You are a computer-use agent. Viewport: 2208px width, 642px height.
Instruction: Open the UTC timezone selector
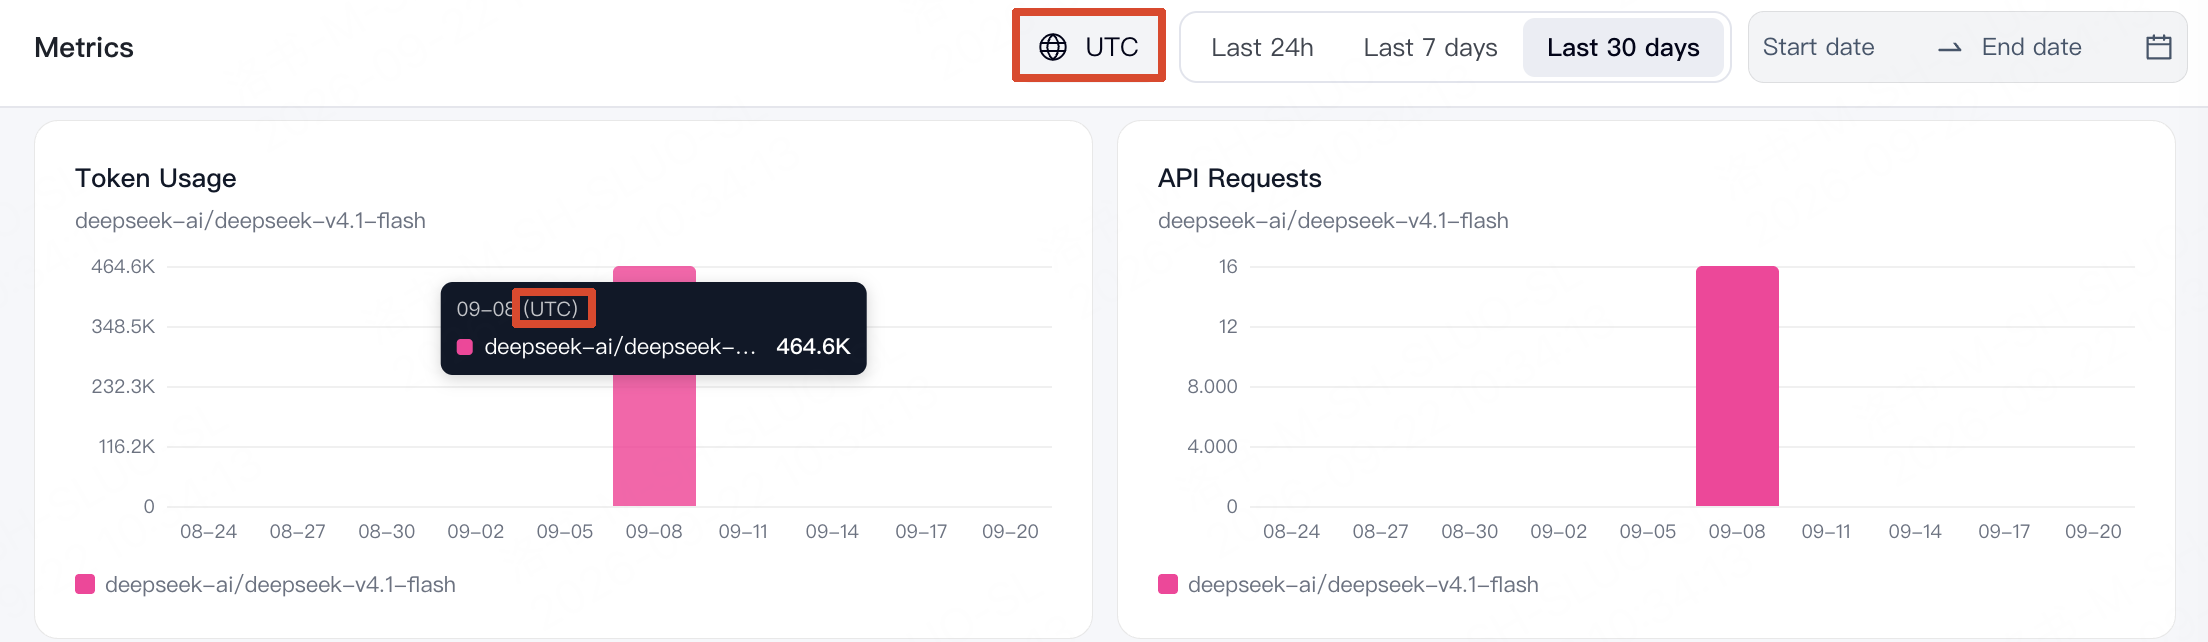coord(1089,46)
